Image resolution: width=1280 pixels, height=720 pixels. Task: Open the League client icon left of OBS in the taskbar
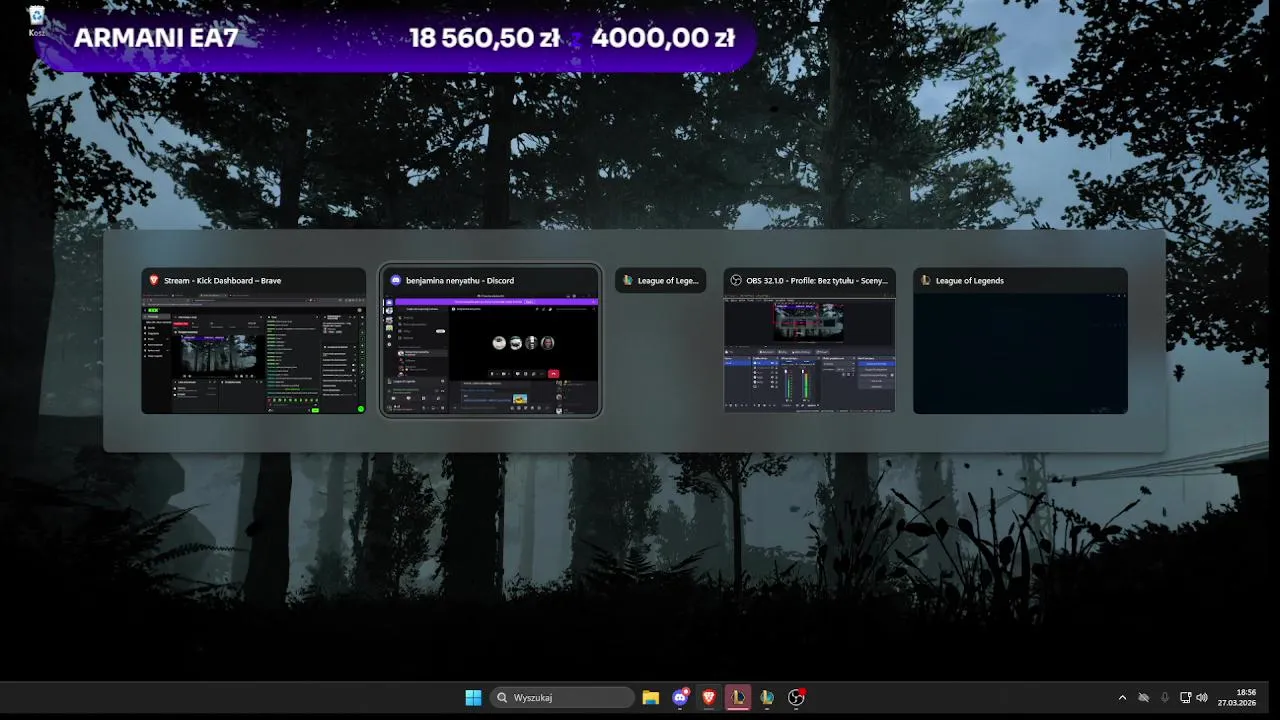click(x=767, y=698)
